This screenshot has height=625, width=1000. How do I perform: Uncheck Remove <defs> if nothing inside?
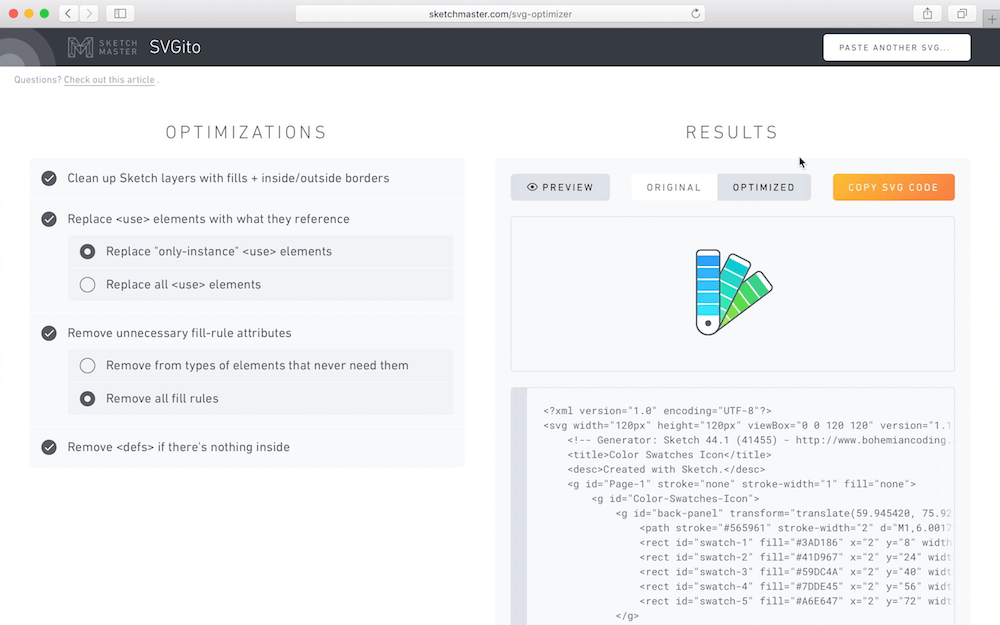pyautogui.click(x=49, y=447)
